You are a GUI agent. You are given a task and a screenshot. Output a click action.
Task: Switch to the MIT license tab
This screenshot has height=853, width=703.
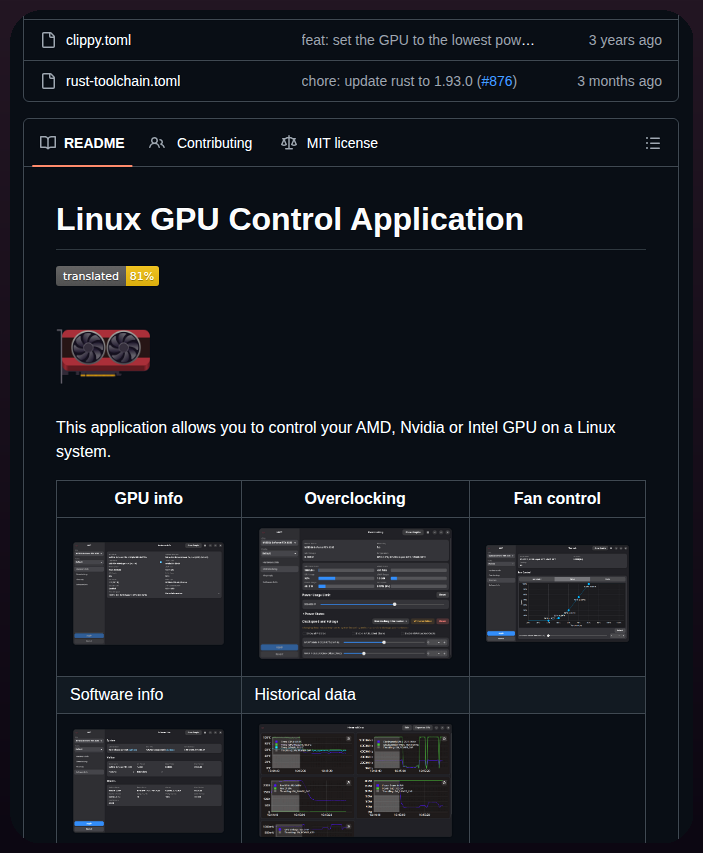point(329,143)
